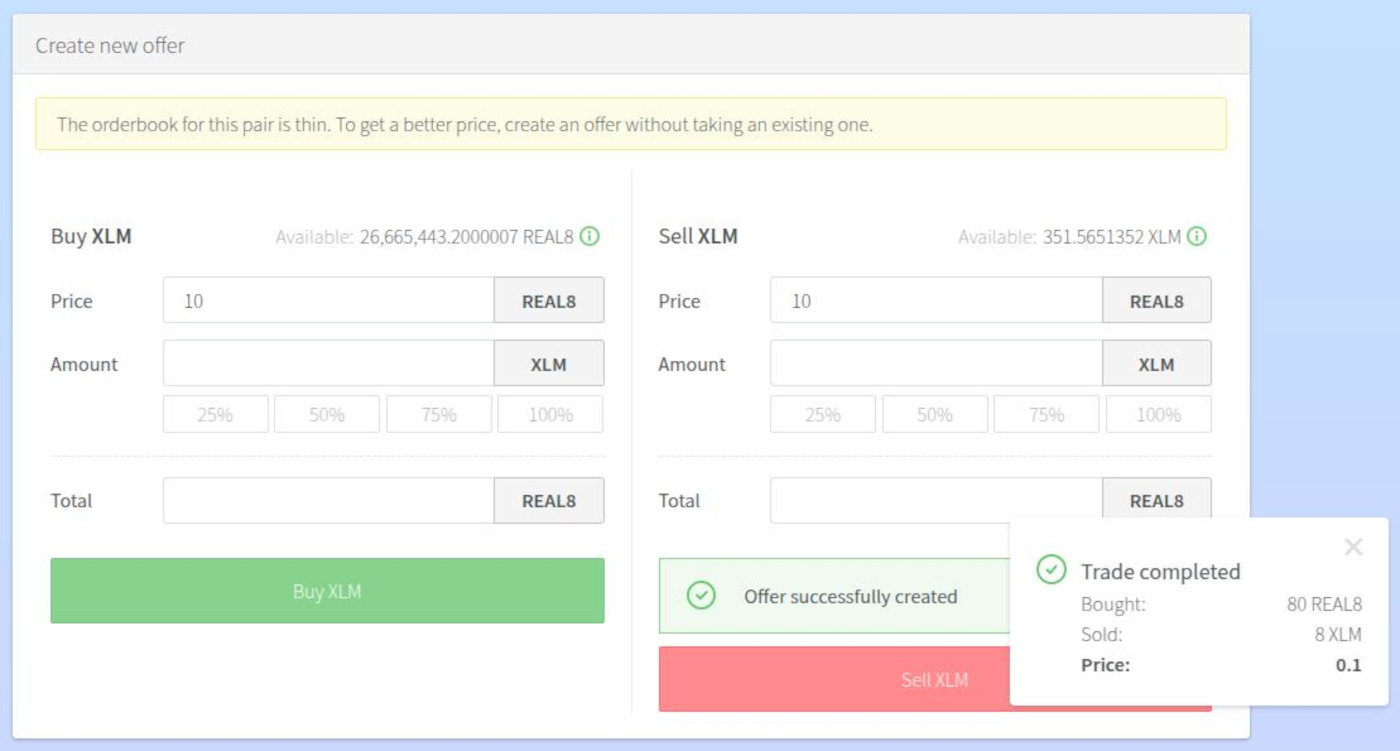
Task: Click the Offer successfully created checkmark icon
Action: pyautogui.click(x=701, y=596)
